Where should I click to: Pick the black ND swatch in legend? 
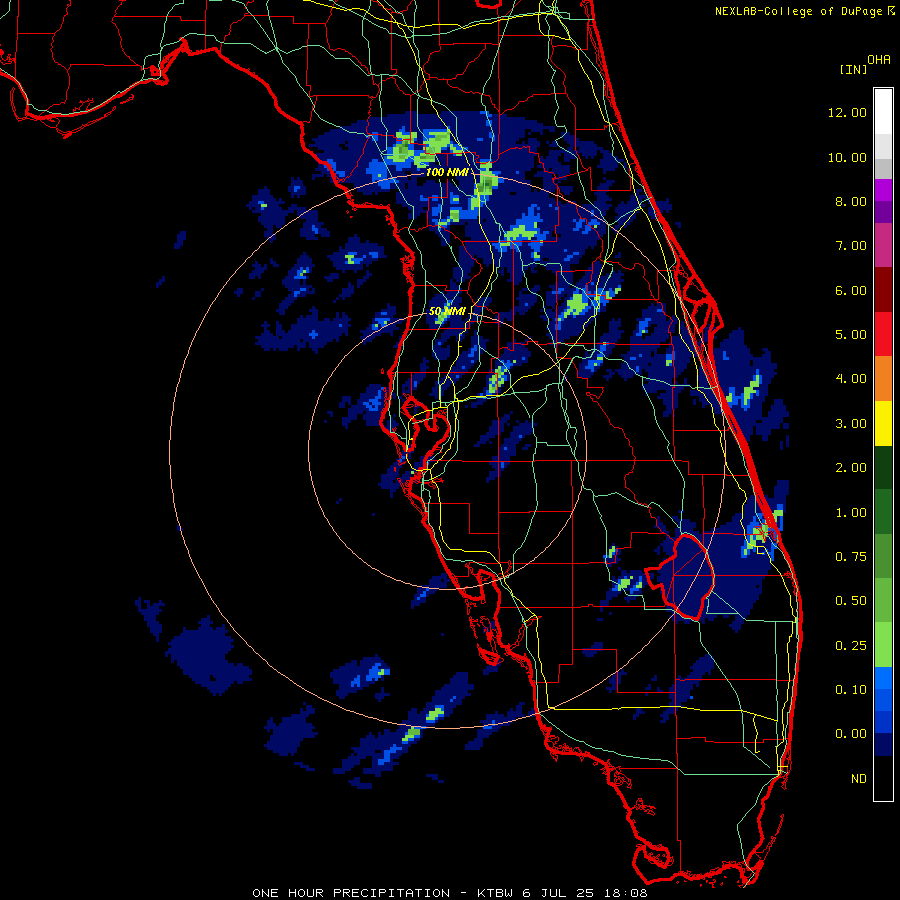click(883, 778)
